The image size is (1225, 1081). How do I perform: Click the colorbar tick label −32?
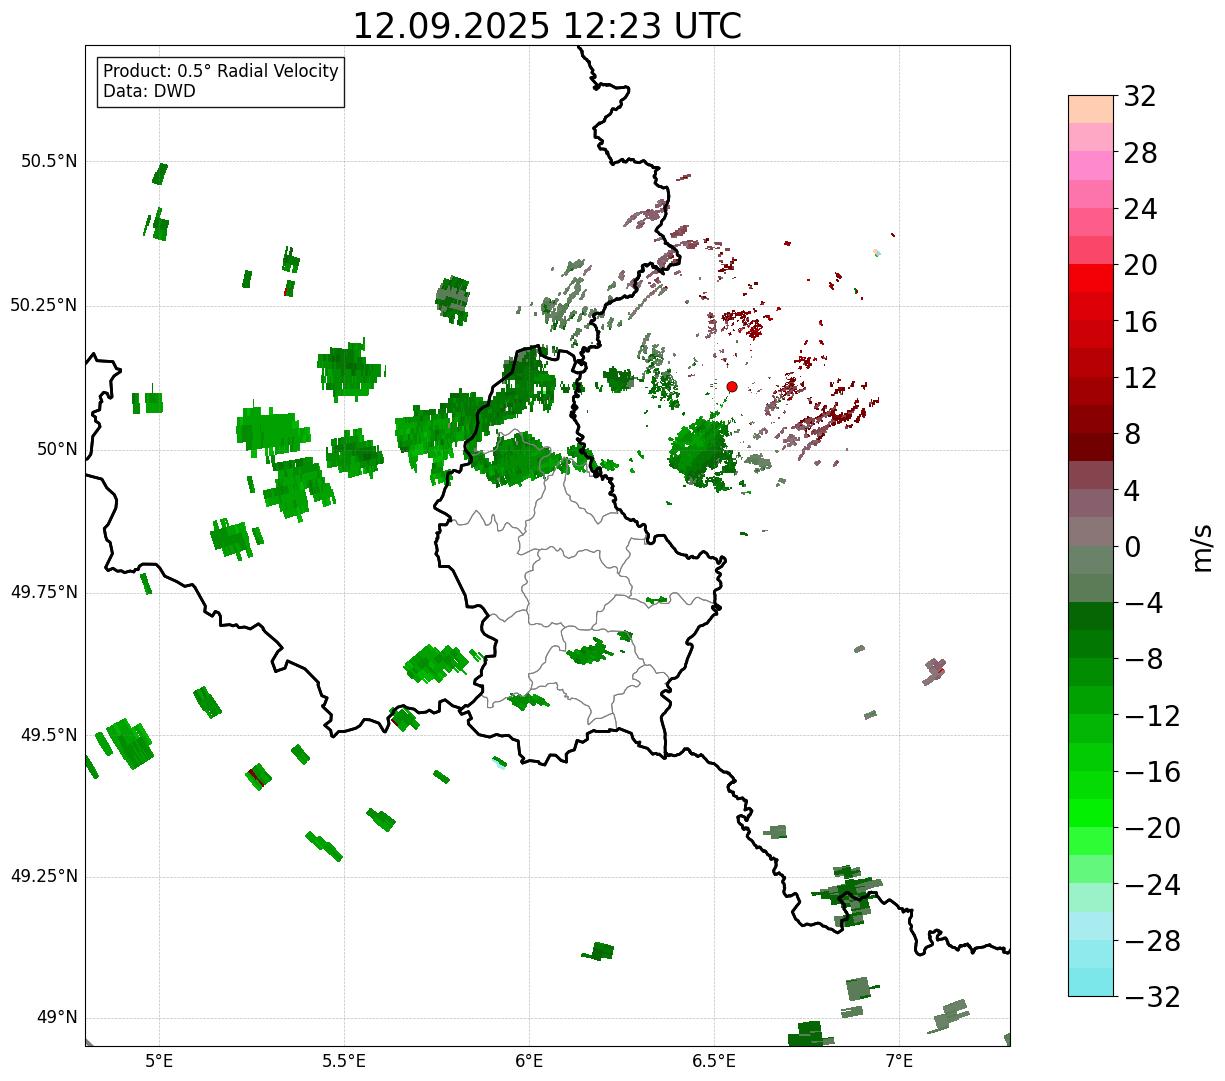coord(1152,997)
